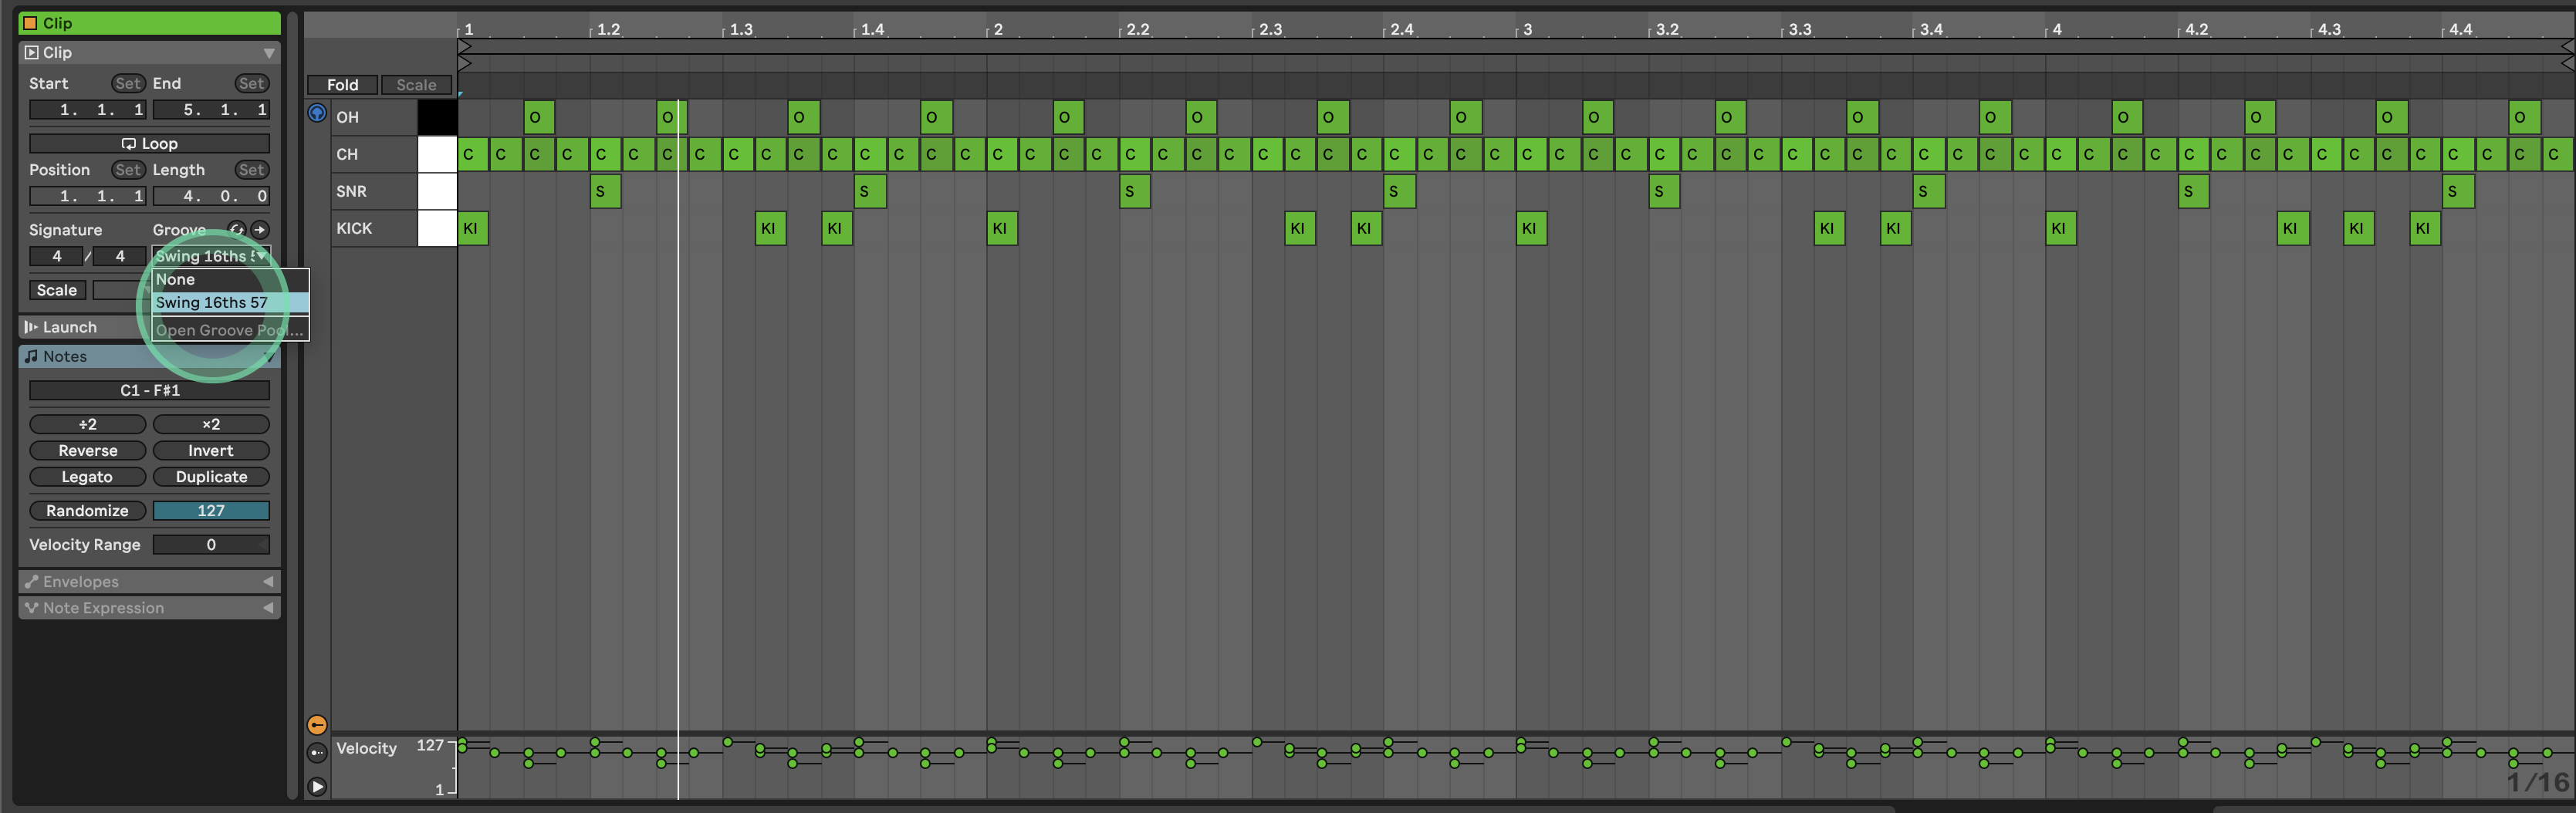The width and height of the screenshot is (2576, 813).
Task: Click the first O open-hat note
Action: click(x=539, y=118)
